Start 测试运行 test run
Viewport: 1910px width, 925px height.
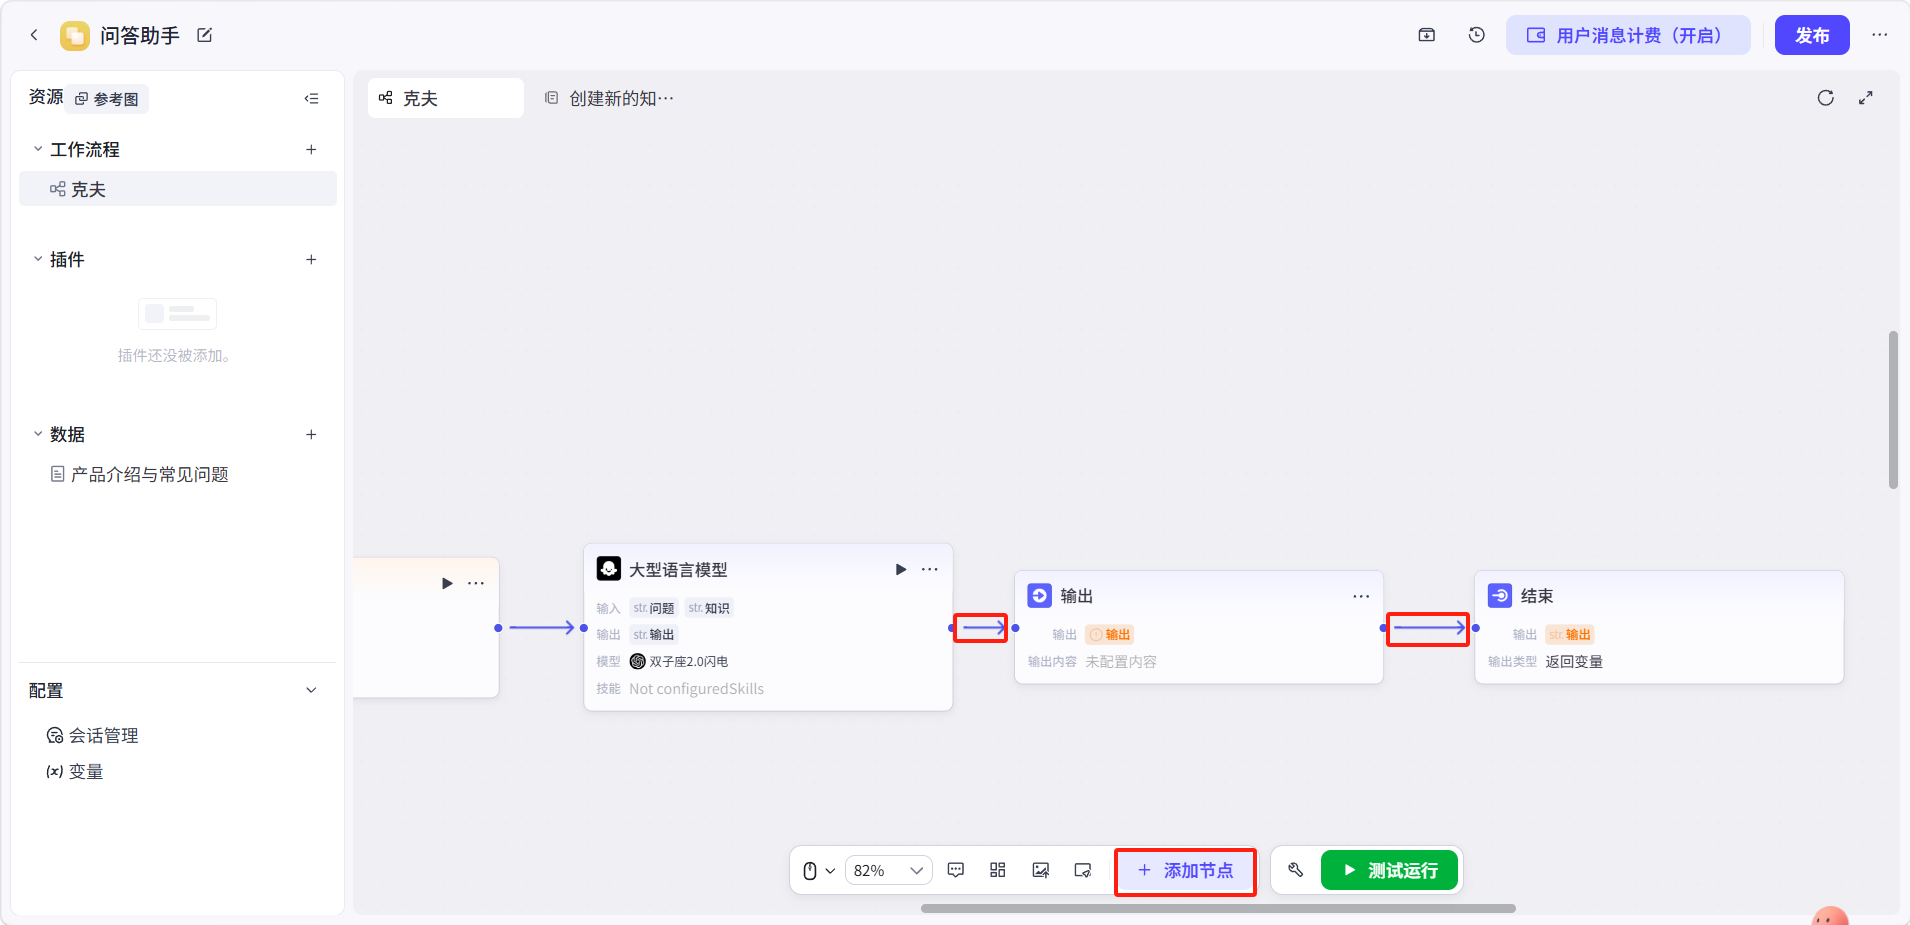click(1390, 870)
